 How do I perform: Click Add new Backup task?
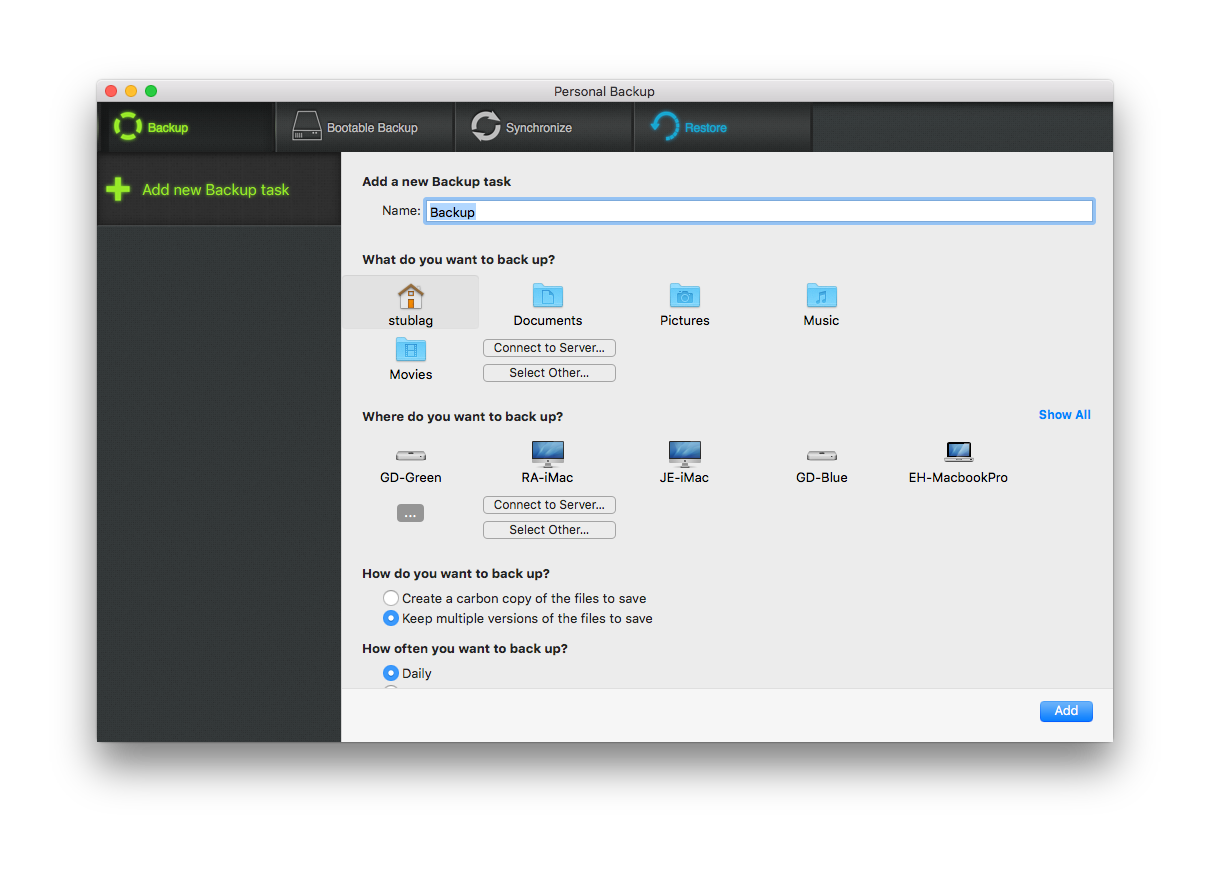pyautogui.click(x=219, y=189)
